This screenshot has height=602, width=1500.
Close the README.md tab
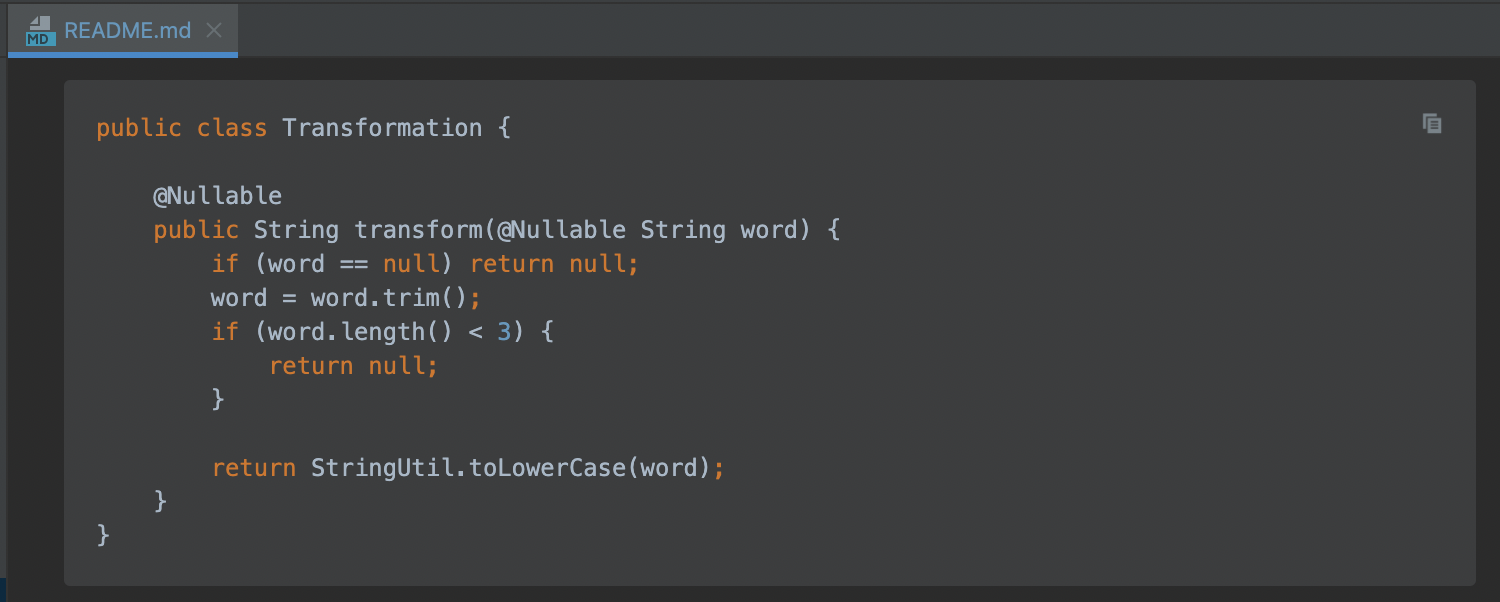pyautogui.click(x=213, y=30)
